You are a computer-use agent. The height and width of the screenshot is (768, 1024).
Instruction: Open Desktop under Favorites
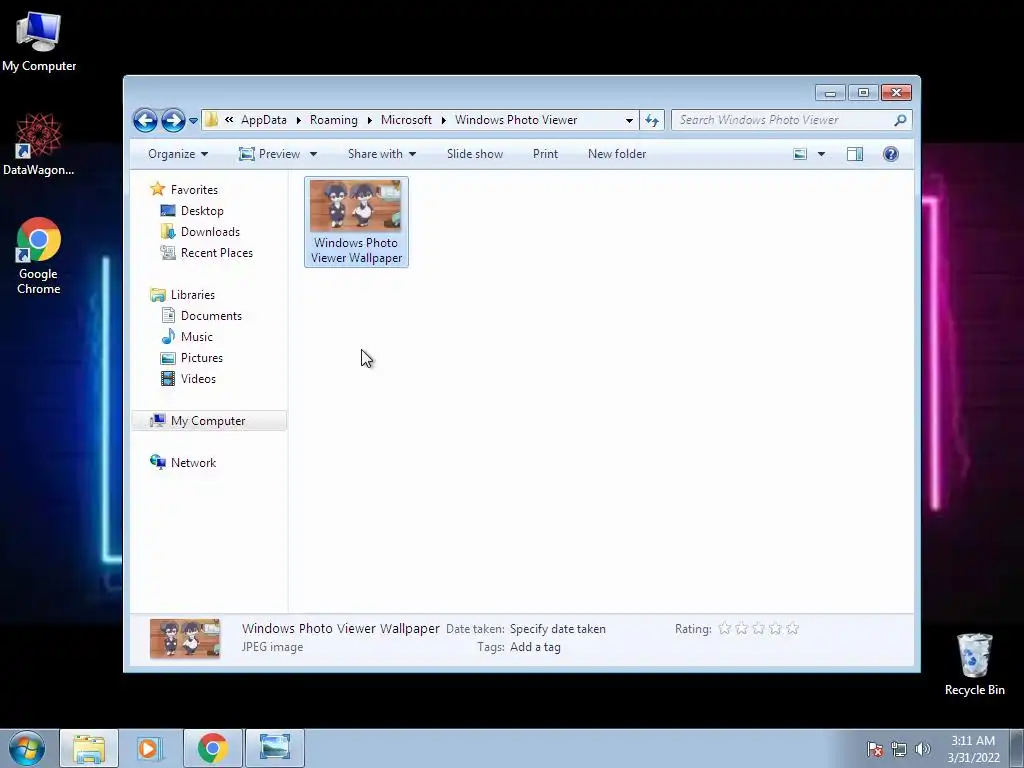[202, 211]
